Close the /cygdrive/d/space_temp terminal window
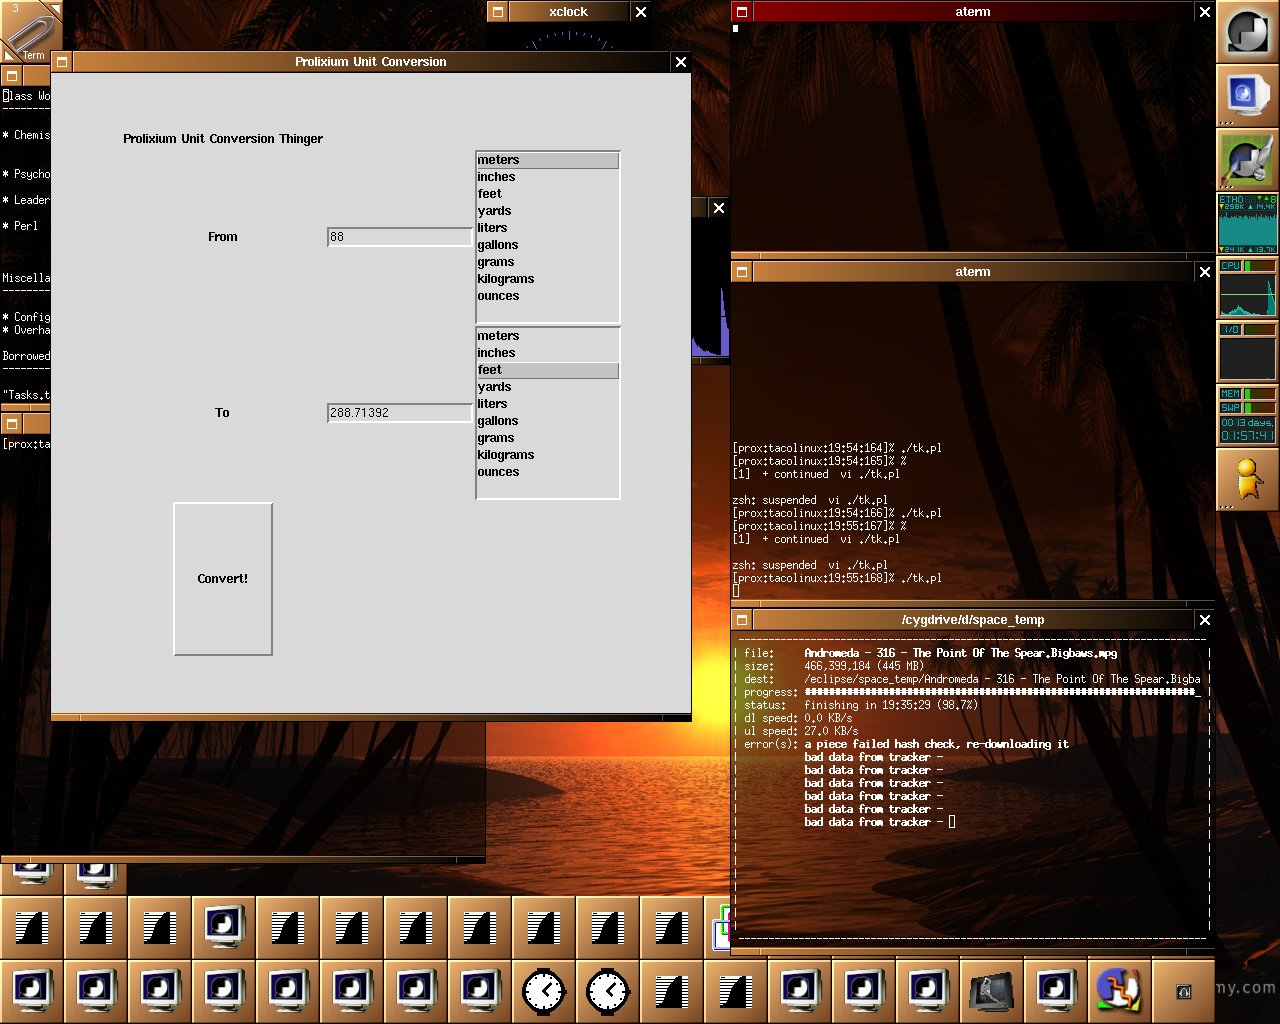The image size is (1280, 1024). tap(1204, 620)
